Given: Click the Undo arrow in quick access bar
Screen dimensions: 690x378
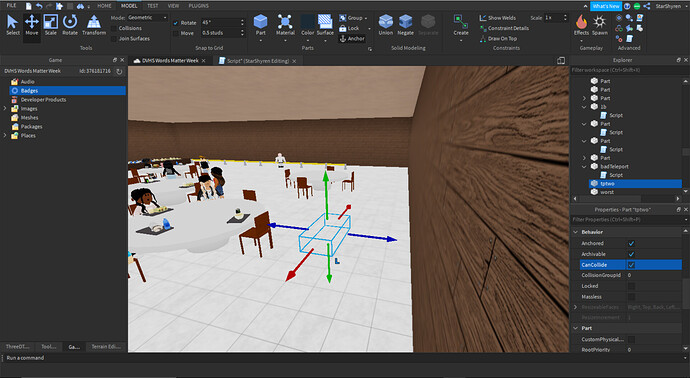Looking at the screenshot, I should click(39, 6).
